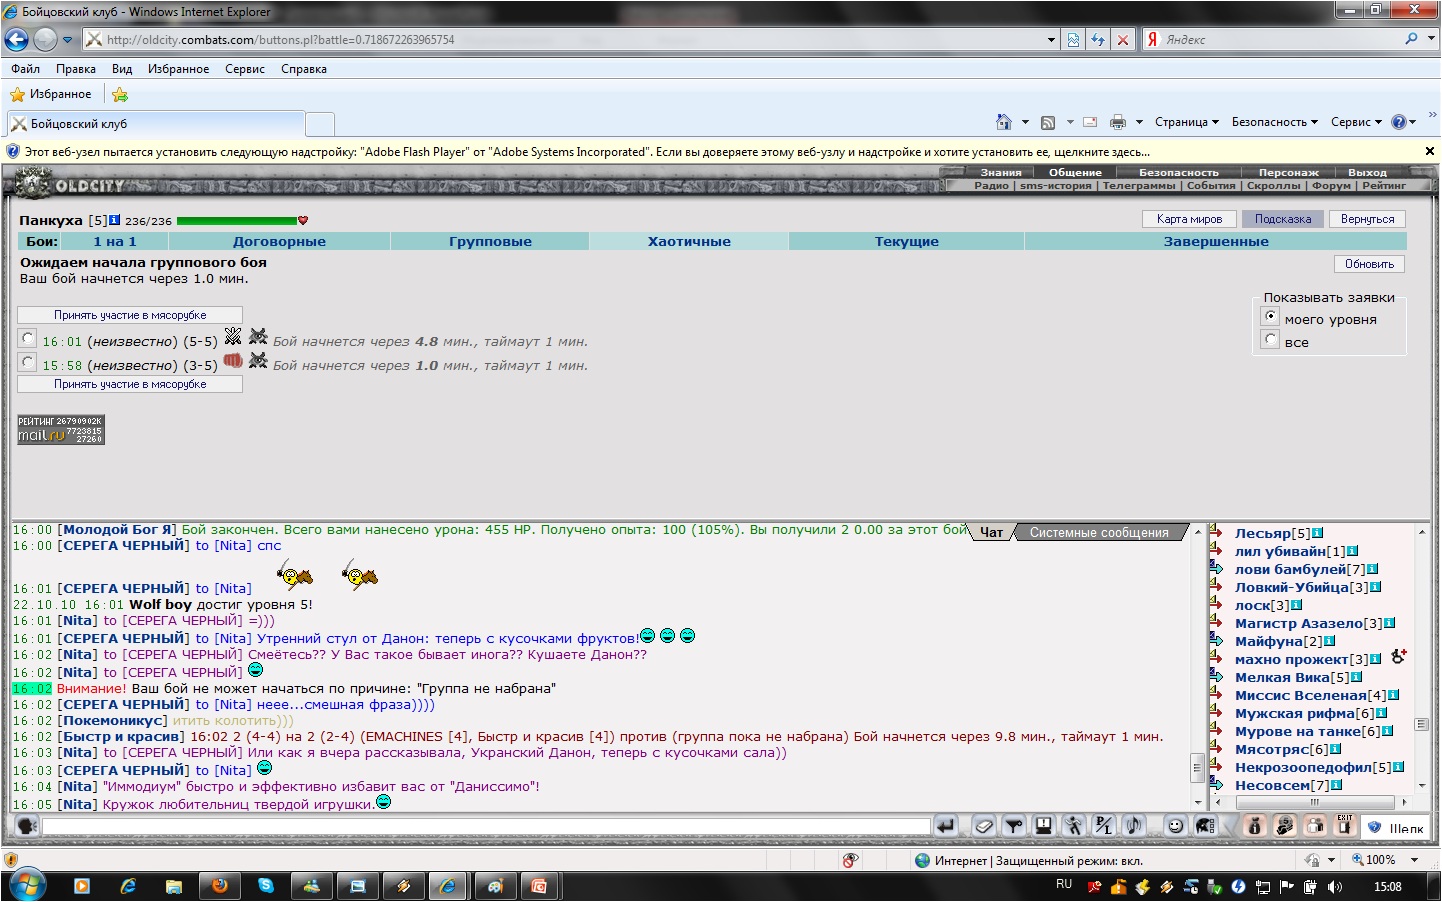Open the Избранное menu in menu bar
The width and height of the screenshot is (1442, 902).
(x=178, y=69)
